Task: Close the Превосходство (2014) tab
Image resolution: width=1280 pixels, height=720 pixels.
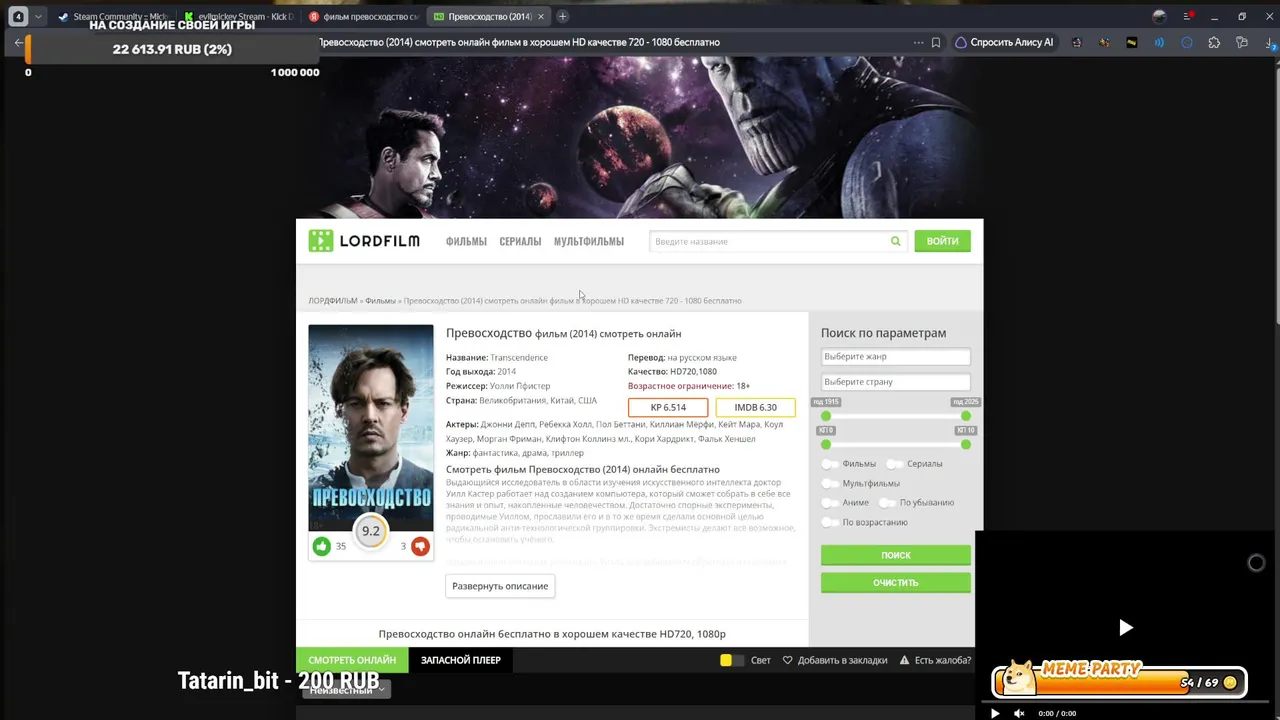Action: [x=541, y=16]
